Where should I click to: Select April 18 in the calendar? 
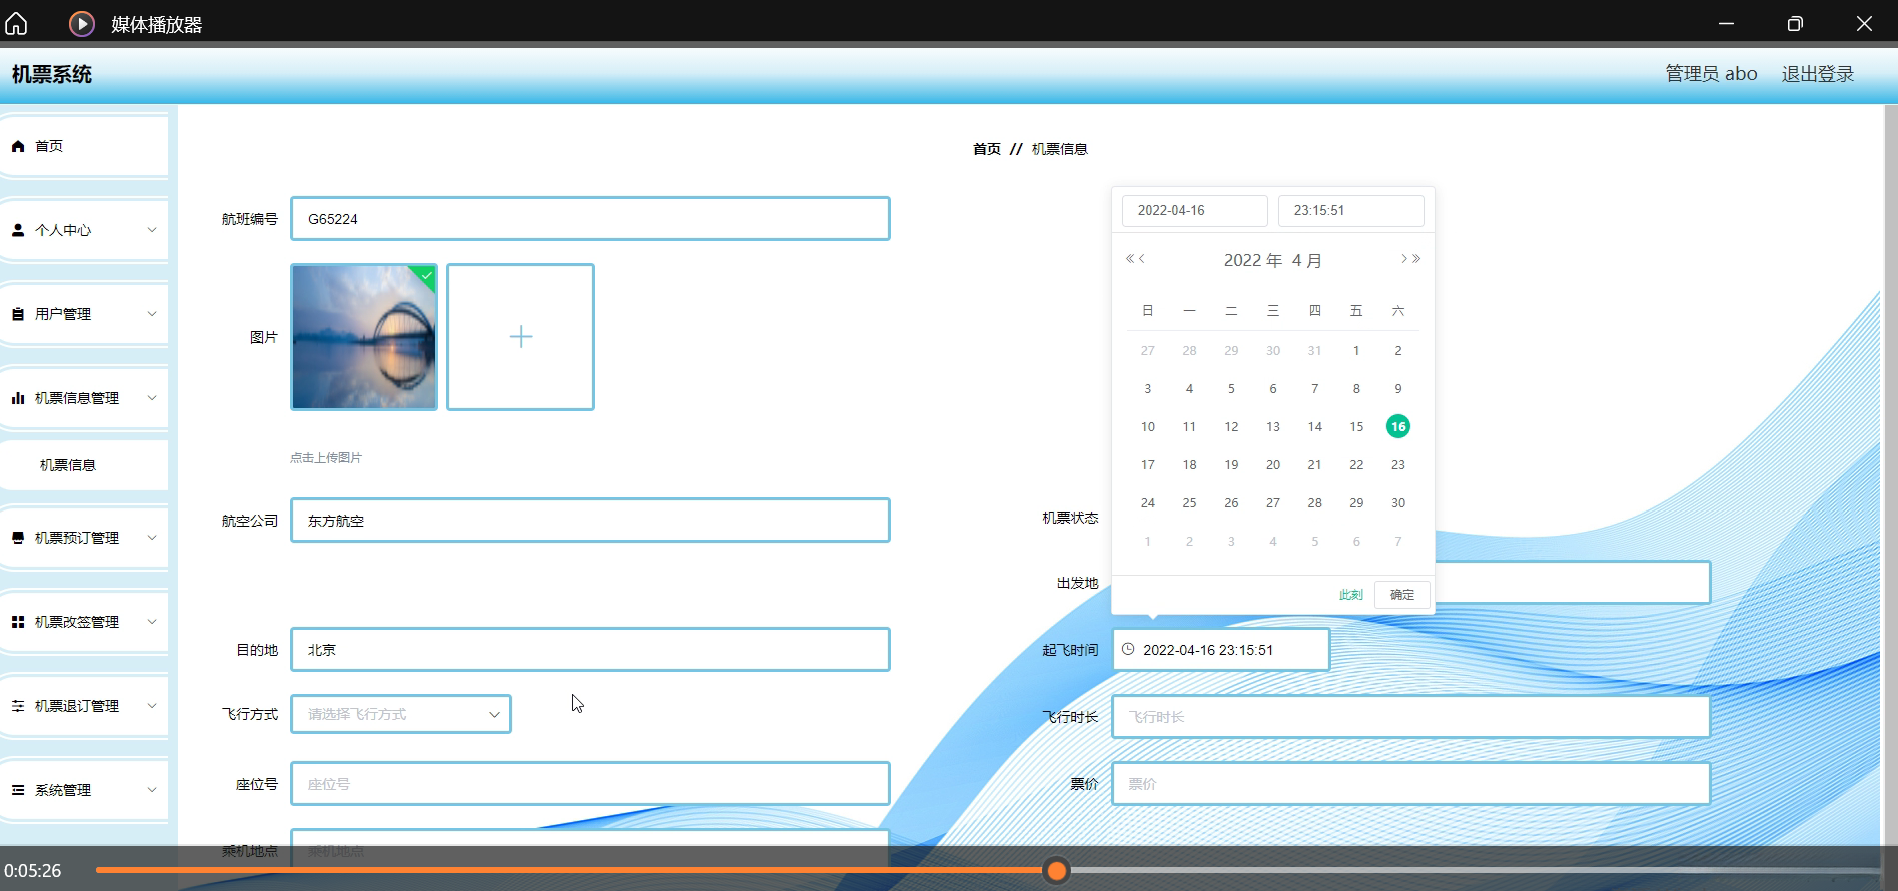(x=1189, y=465)
